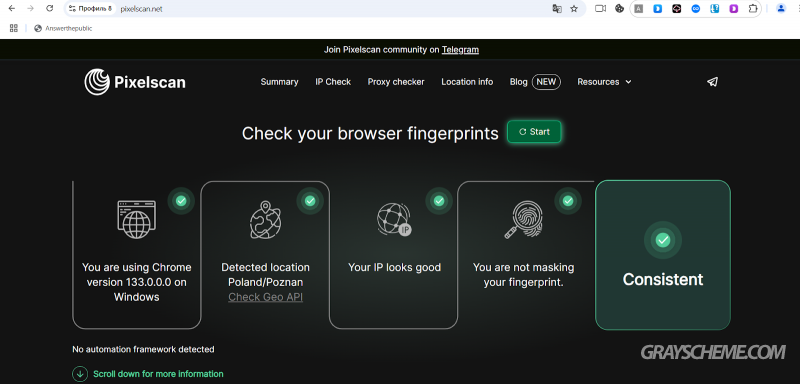Viewport: 800px width, 384px height.
Task: Click the 'Check your browser fingerprints' heading
Action: [370, 133]
